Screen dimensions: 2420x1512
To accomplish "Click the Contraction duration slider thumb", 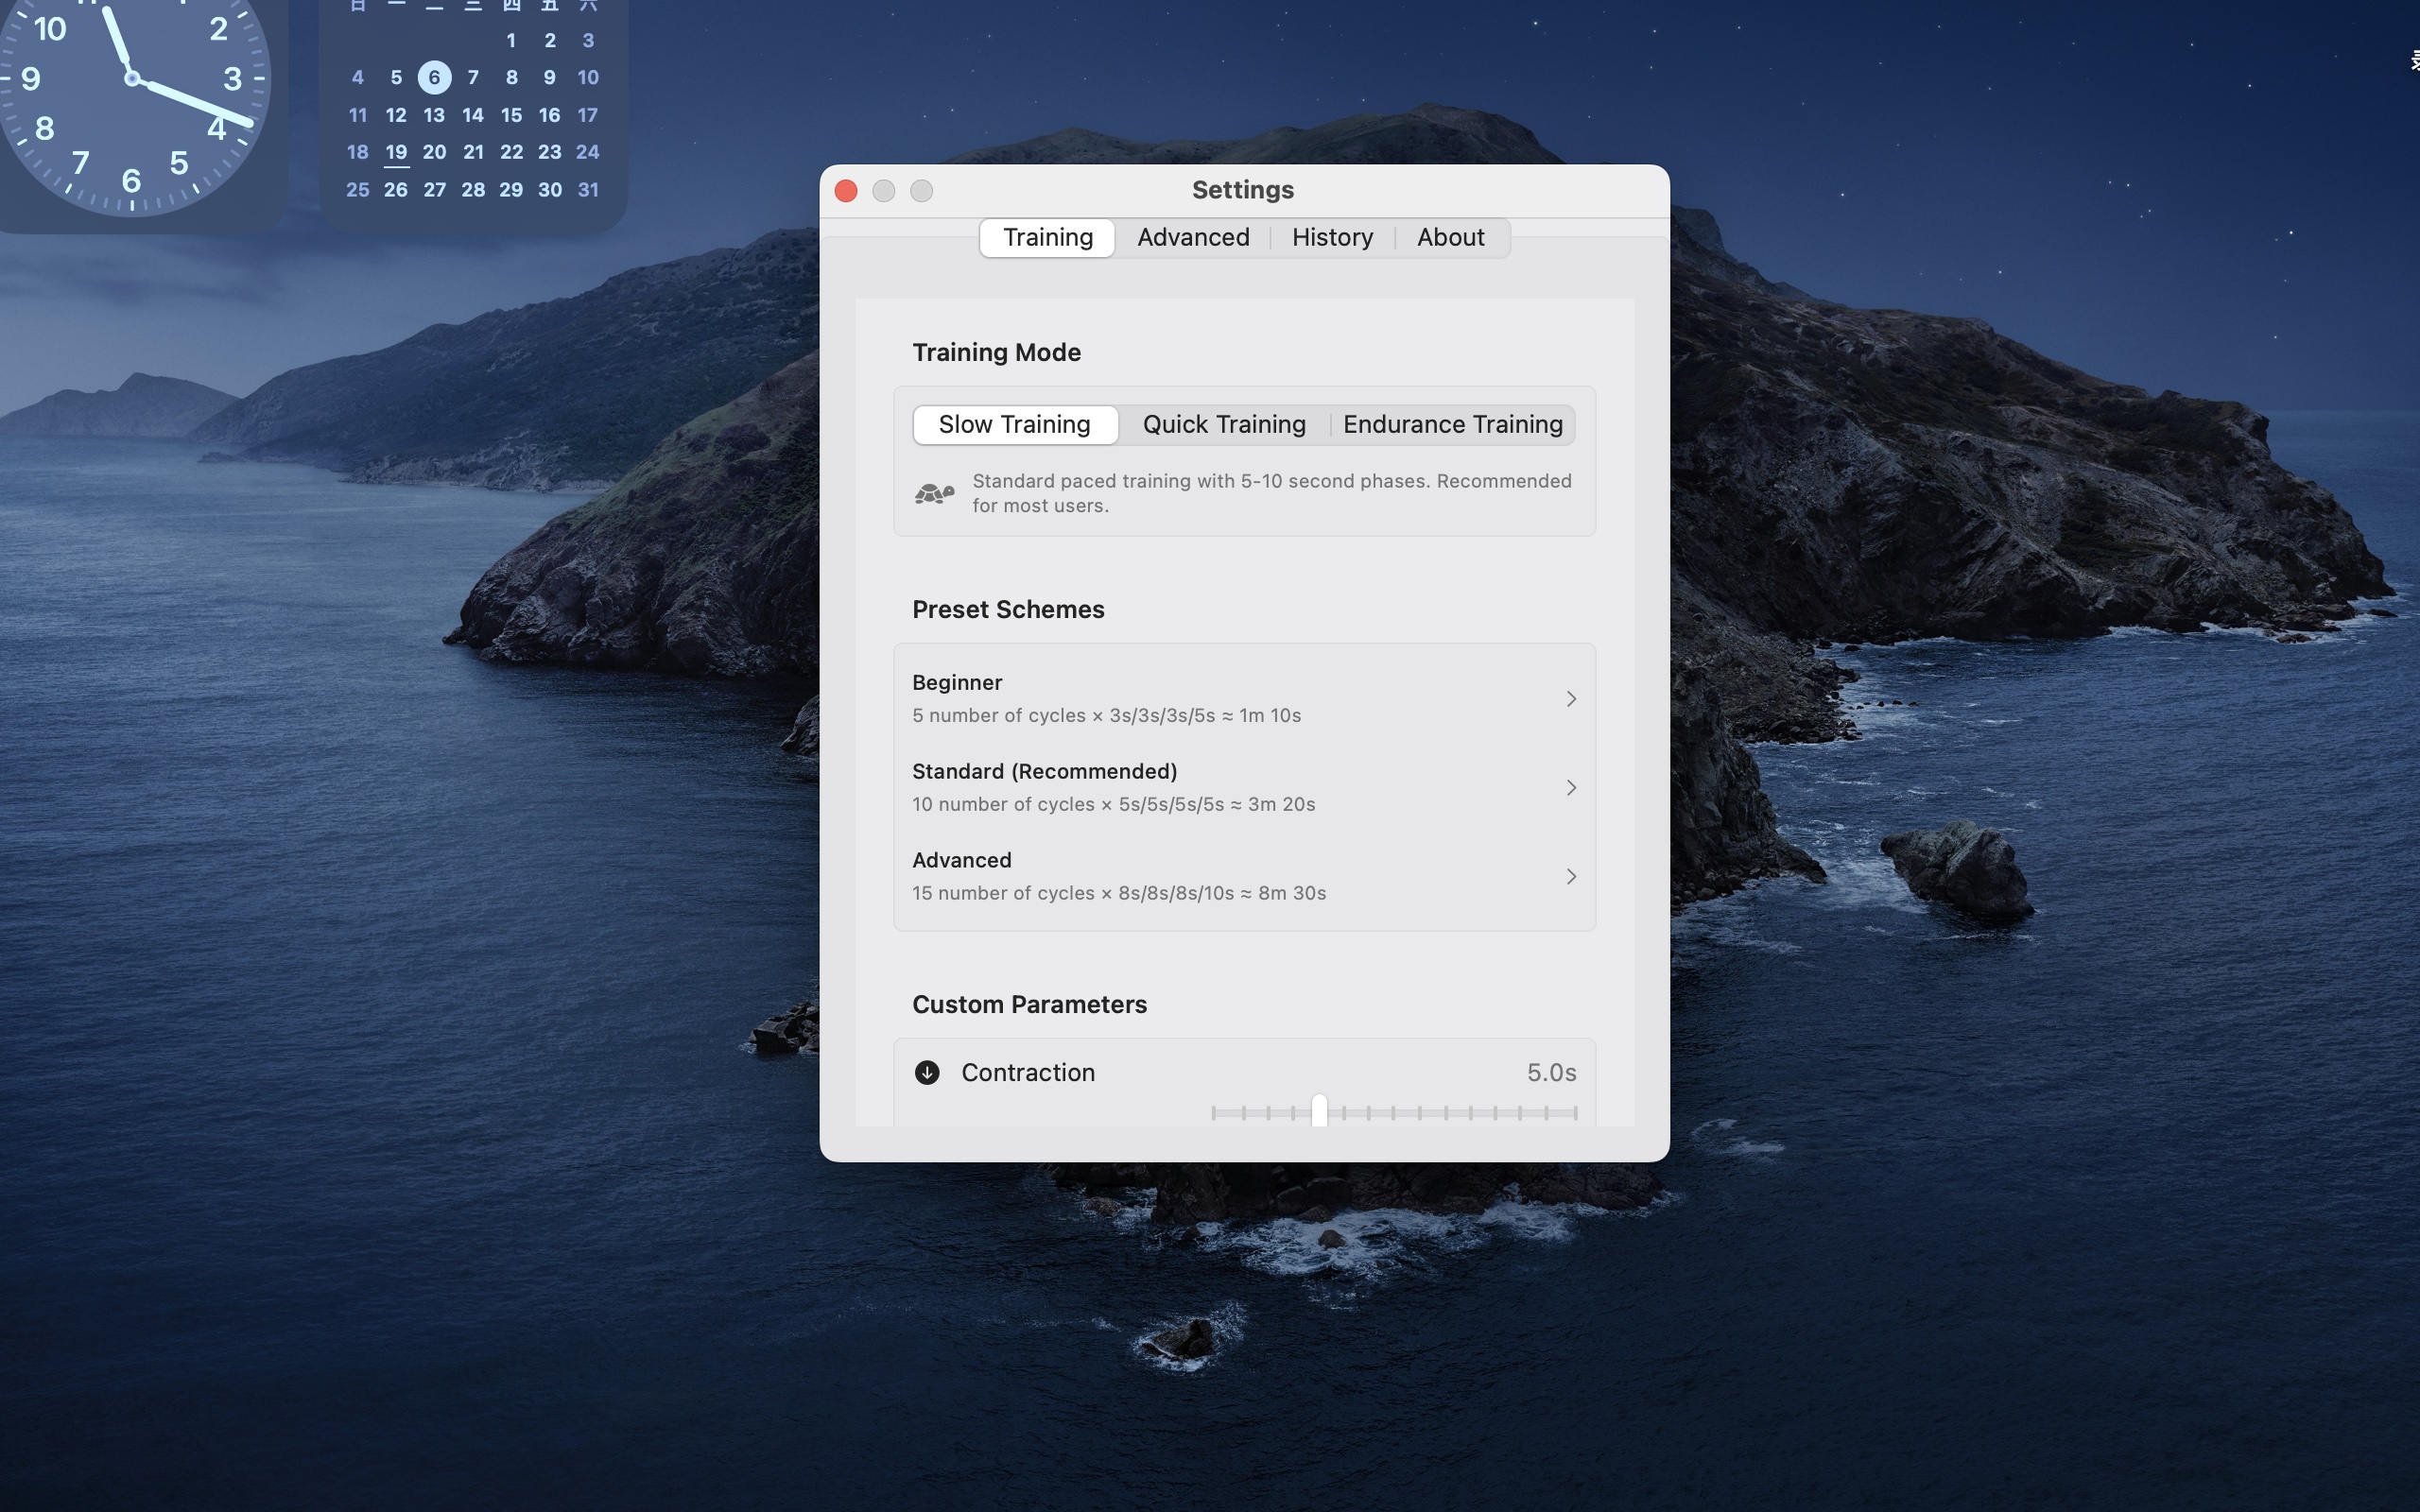I will [1319, 1110].
